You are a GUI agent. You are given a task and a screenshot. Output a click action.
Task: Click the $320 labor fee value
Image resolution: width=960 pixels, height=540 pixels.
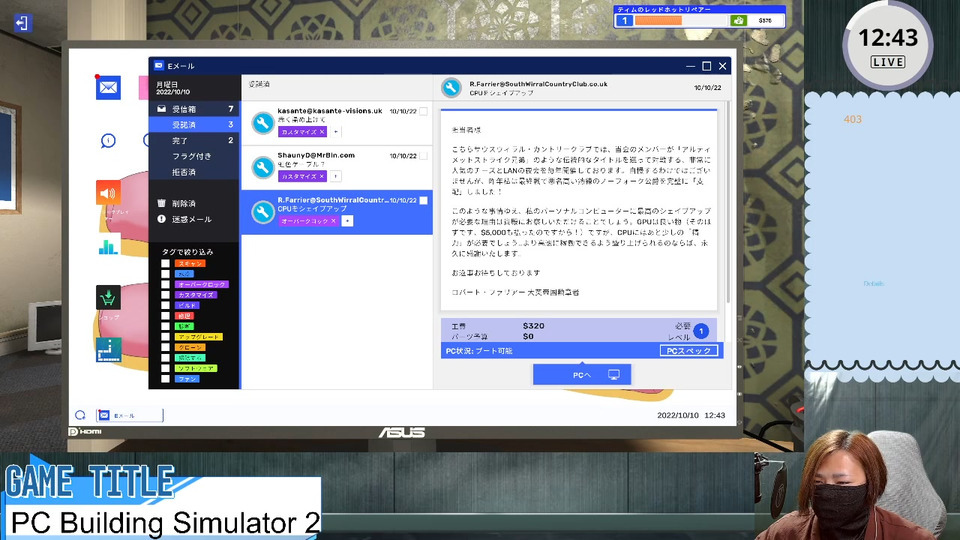tap(533, 326)
